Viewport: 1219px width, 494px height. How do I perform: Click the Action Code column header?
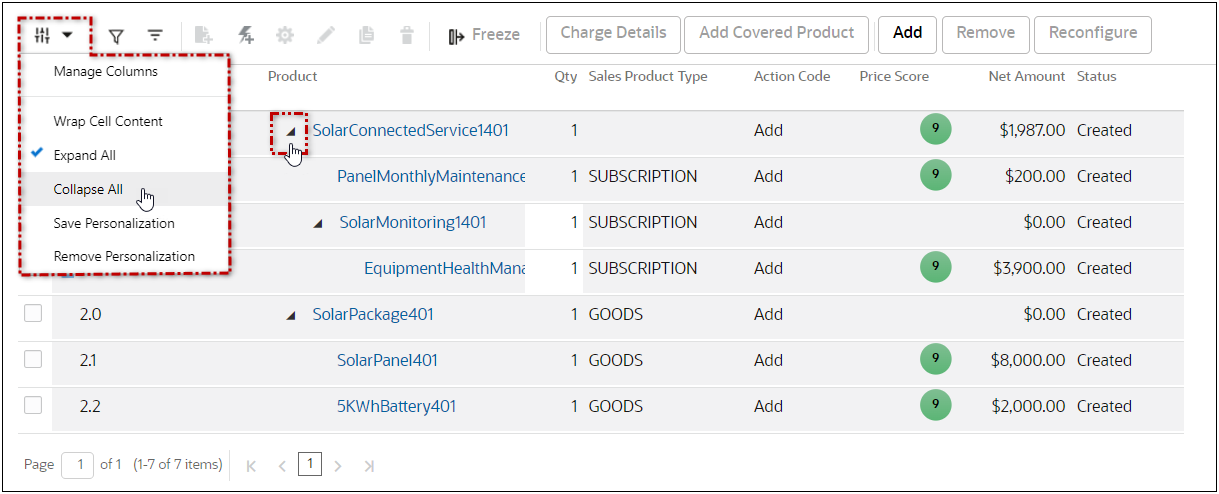point(792,76)
